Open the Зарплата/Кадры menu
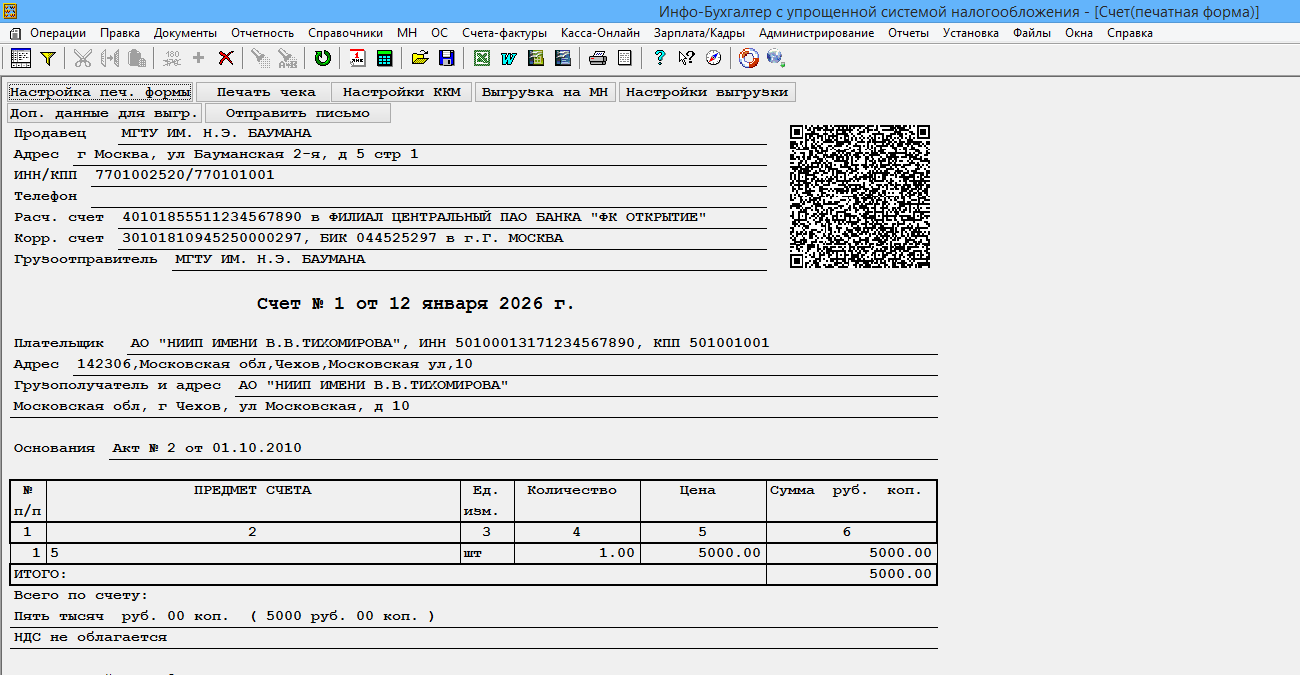This screenshot has width=1300, height=675. [x=699, y=33]
